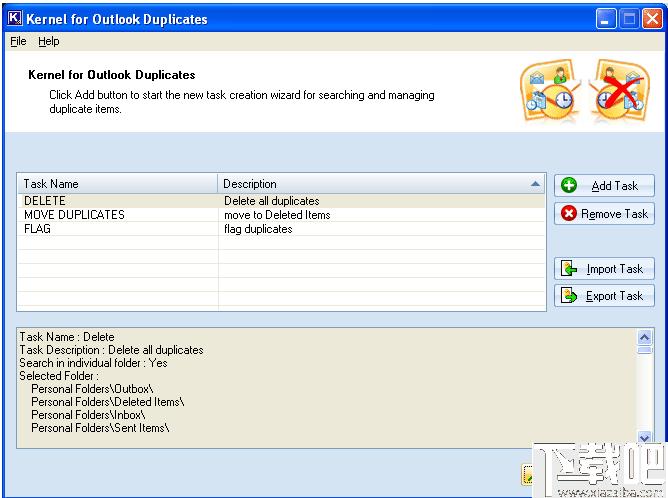Minimize the Kernel for Outlook Duplicates window
The height and width of the screenshot is (498, 668).
click(x=605, y=19)
